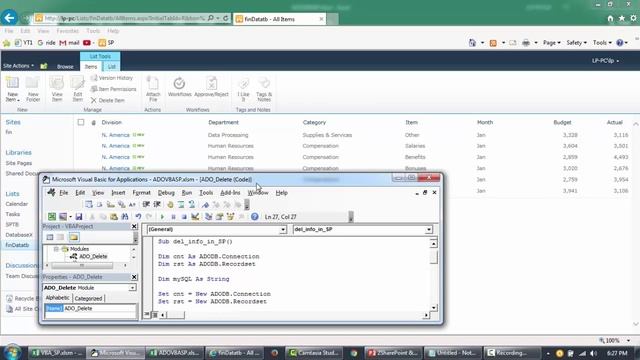This screenshot has width=640, height=360.
Task: Select the Categorized properties tab
Action: 89,298
